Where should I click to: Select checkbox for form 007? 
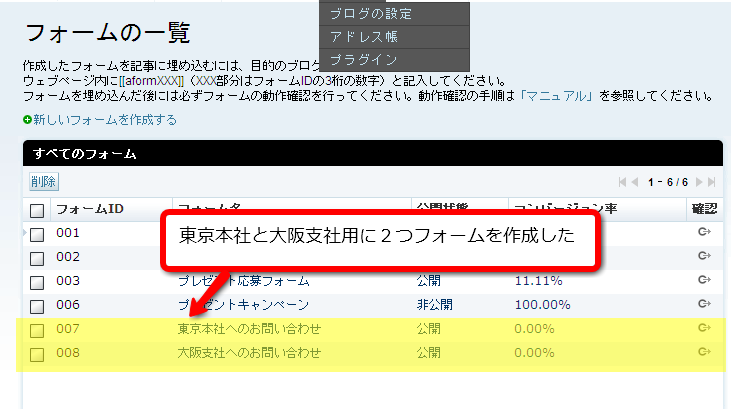pyautogui.click(x=37, y=330)
